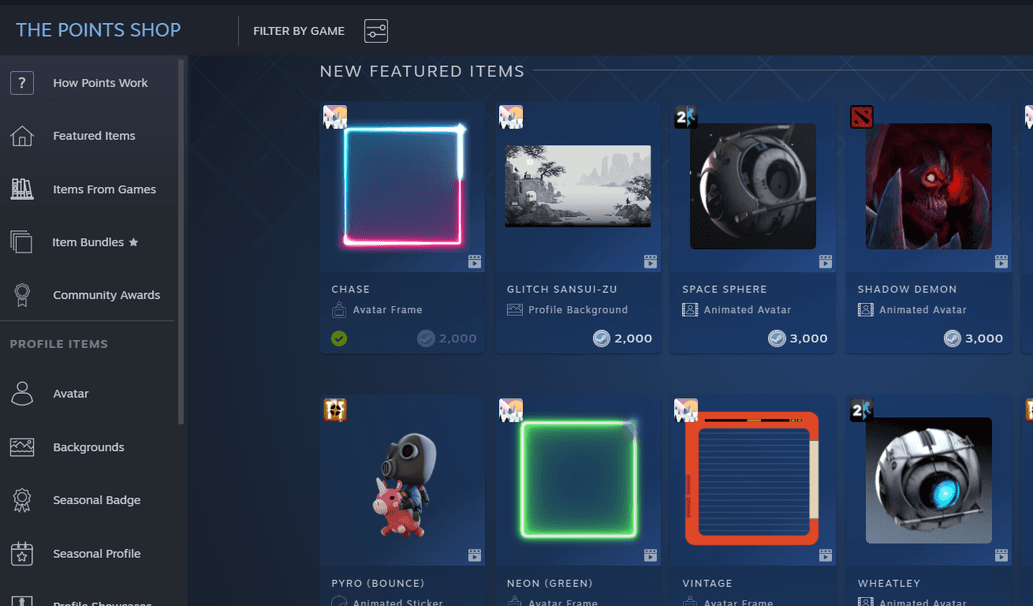Click the Portal 2 icon on Space Sphere card
This screenshot has width=1033, height=606.
click(x=686, y=117)
